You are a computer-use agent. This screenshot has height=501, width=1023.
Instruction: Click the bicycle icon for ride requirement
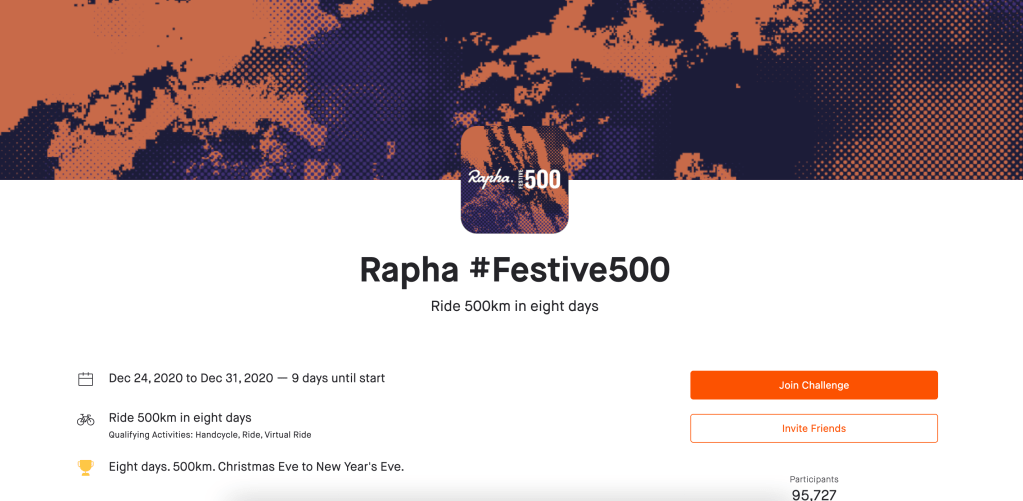86,420
